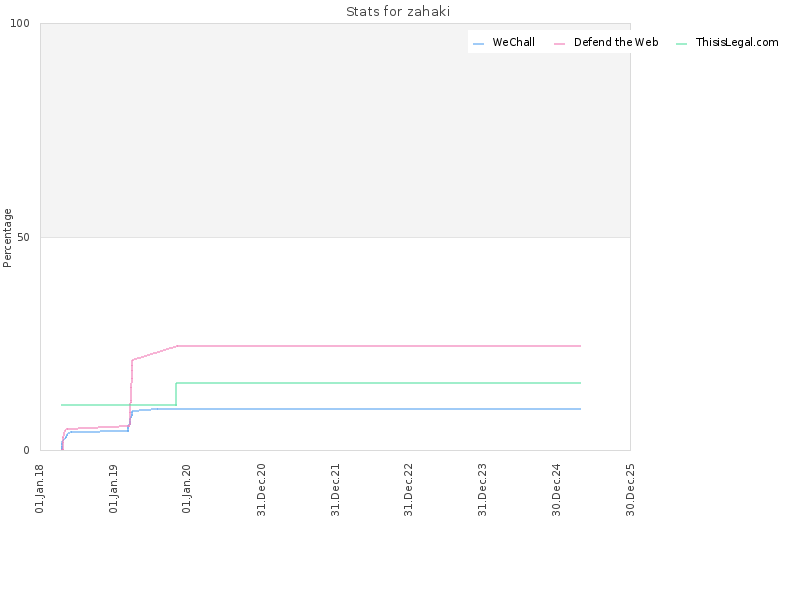This screenshot has height=600, width=800.
Task: Click the 31.Dec.21 x-axis date label
Action: (335, 490)
